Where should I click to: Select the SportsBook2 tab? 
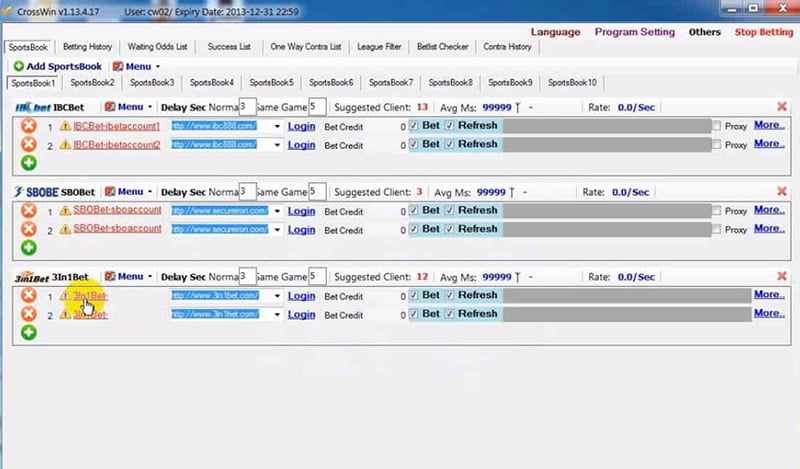(92, 82)
